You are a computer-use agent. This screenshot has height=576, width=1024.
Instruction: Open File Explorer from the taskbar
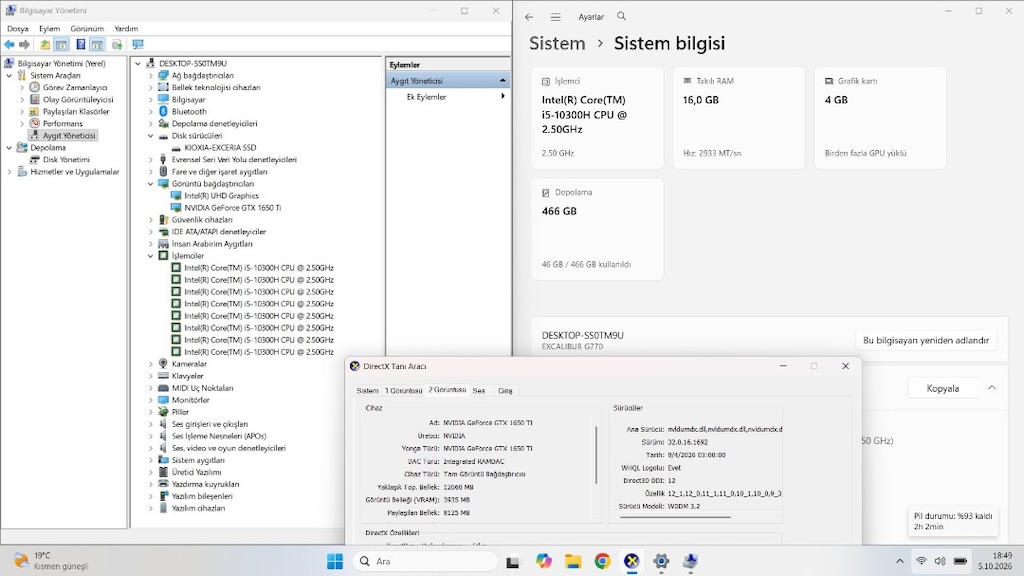point(573,561)
